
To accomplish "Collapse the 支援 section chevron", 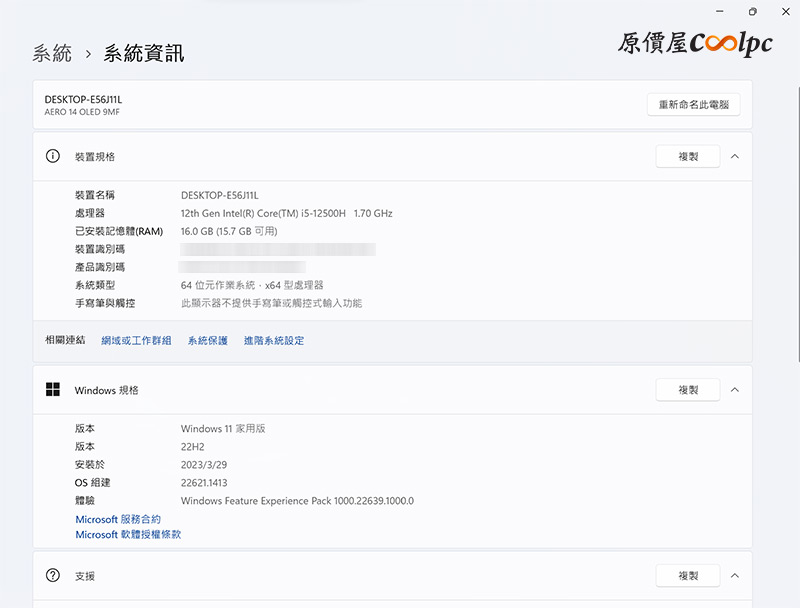I will point(735,575).
